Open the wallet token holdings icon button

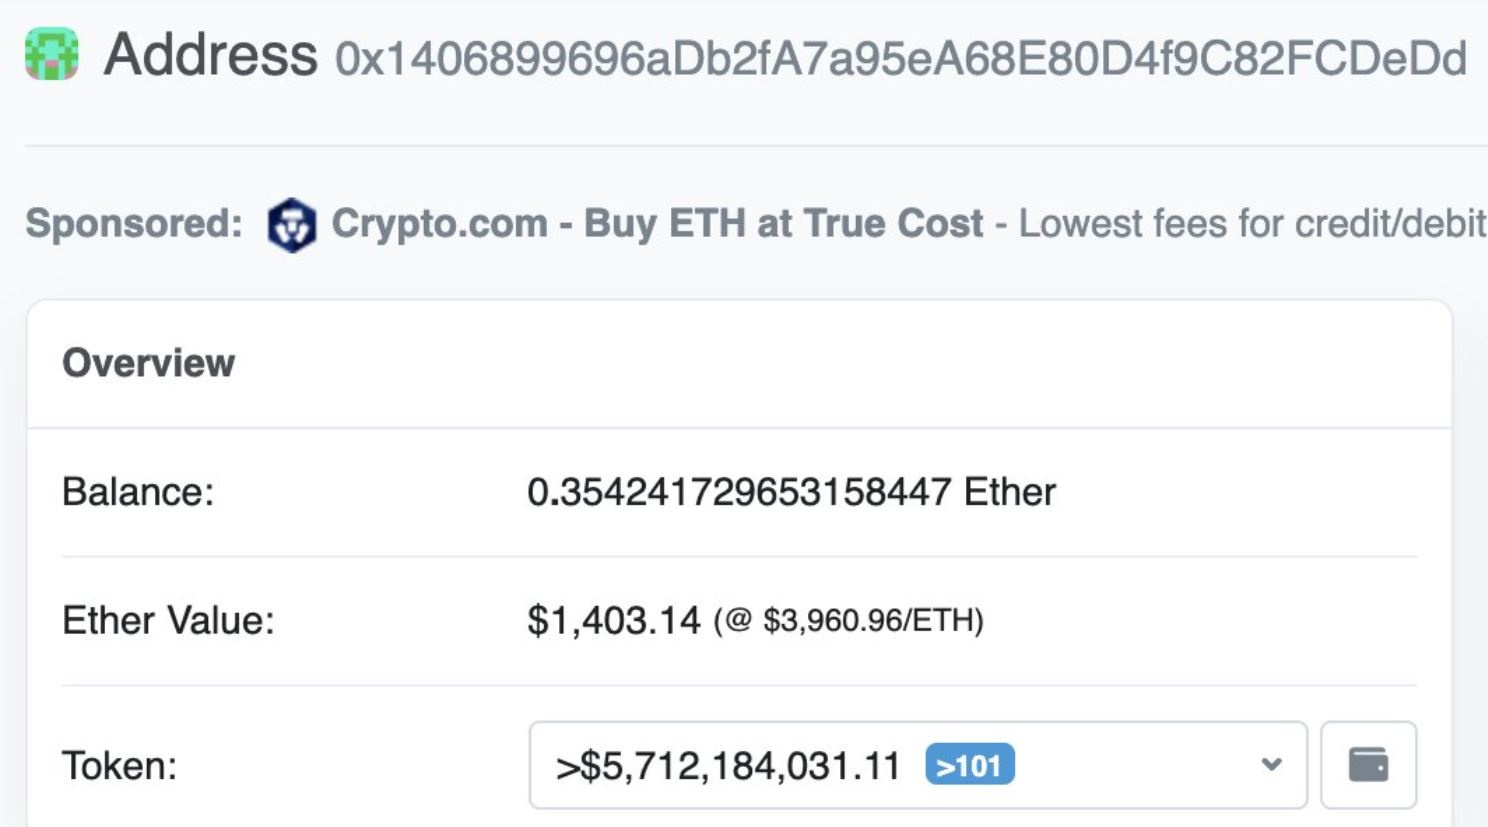(1368, 765)
